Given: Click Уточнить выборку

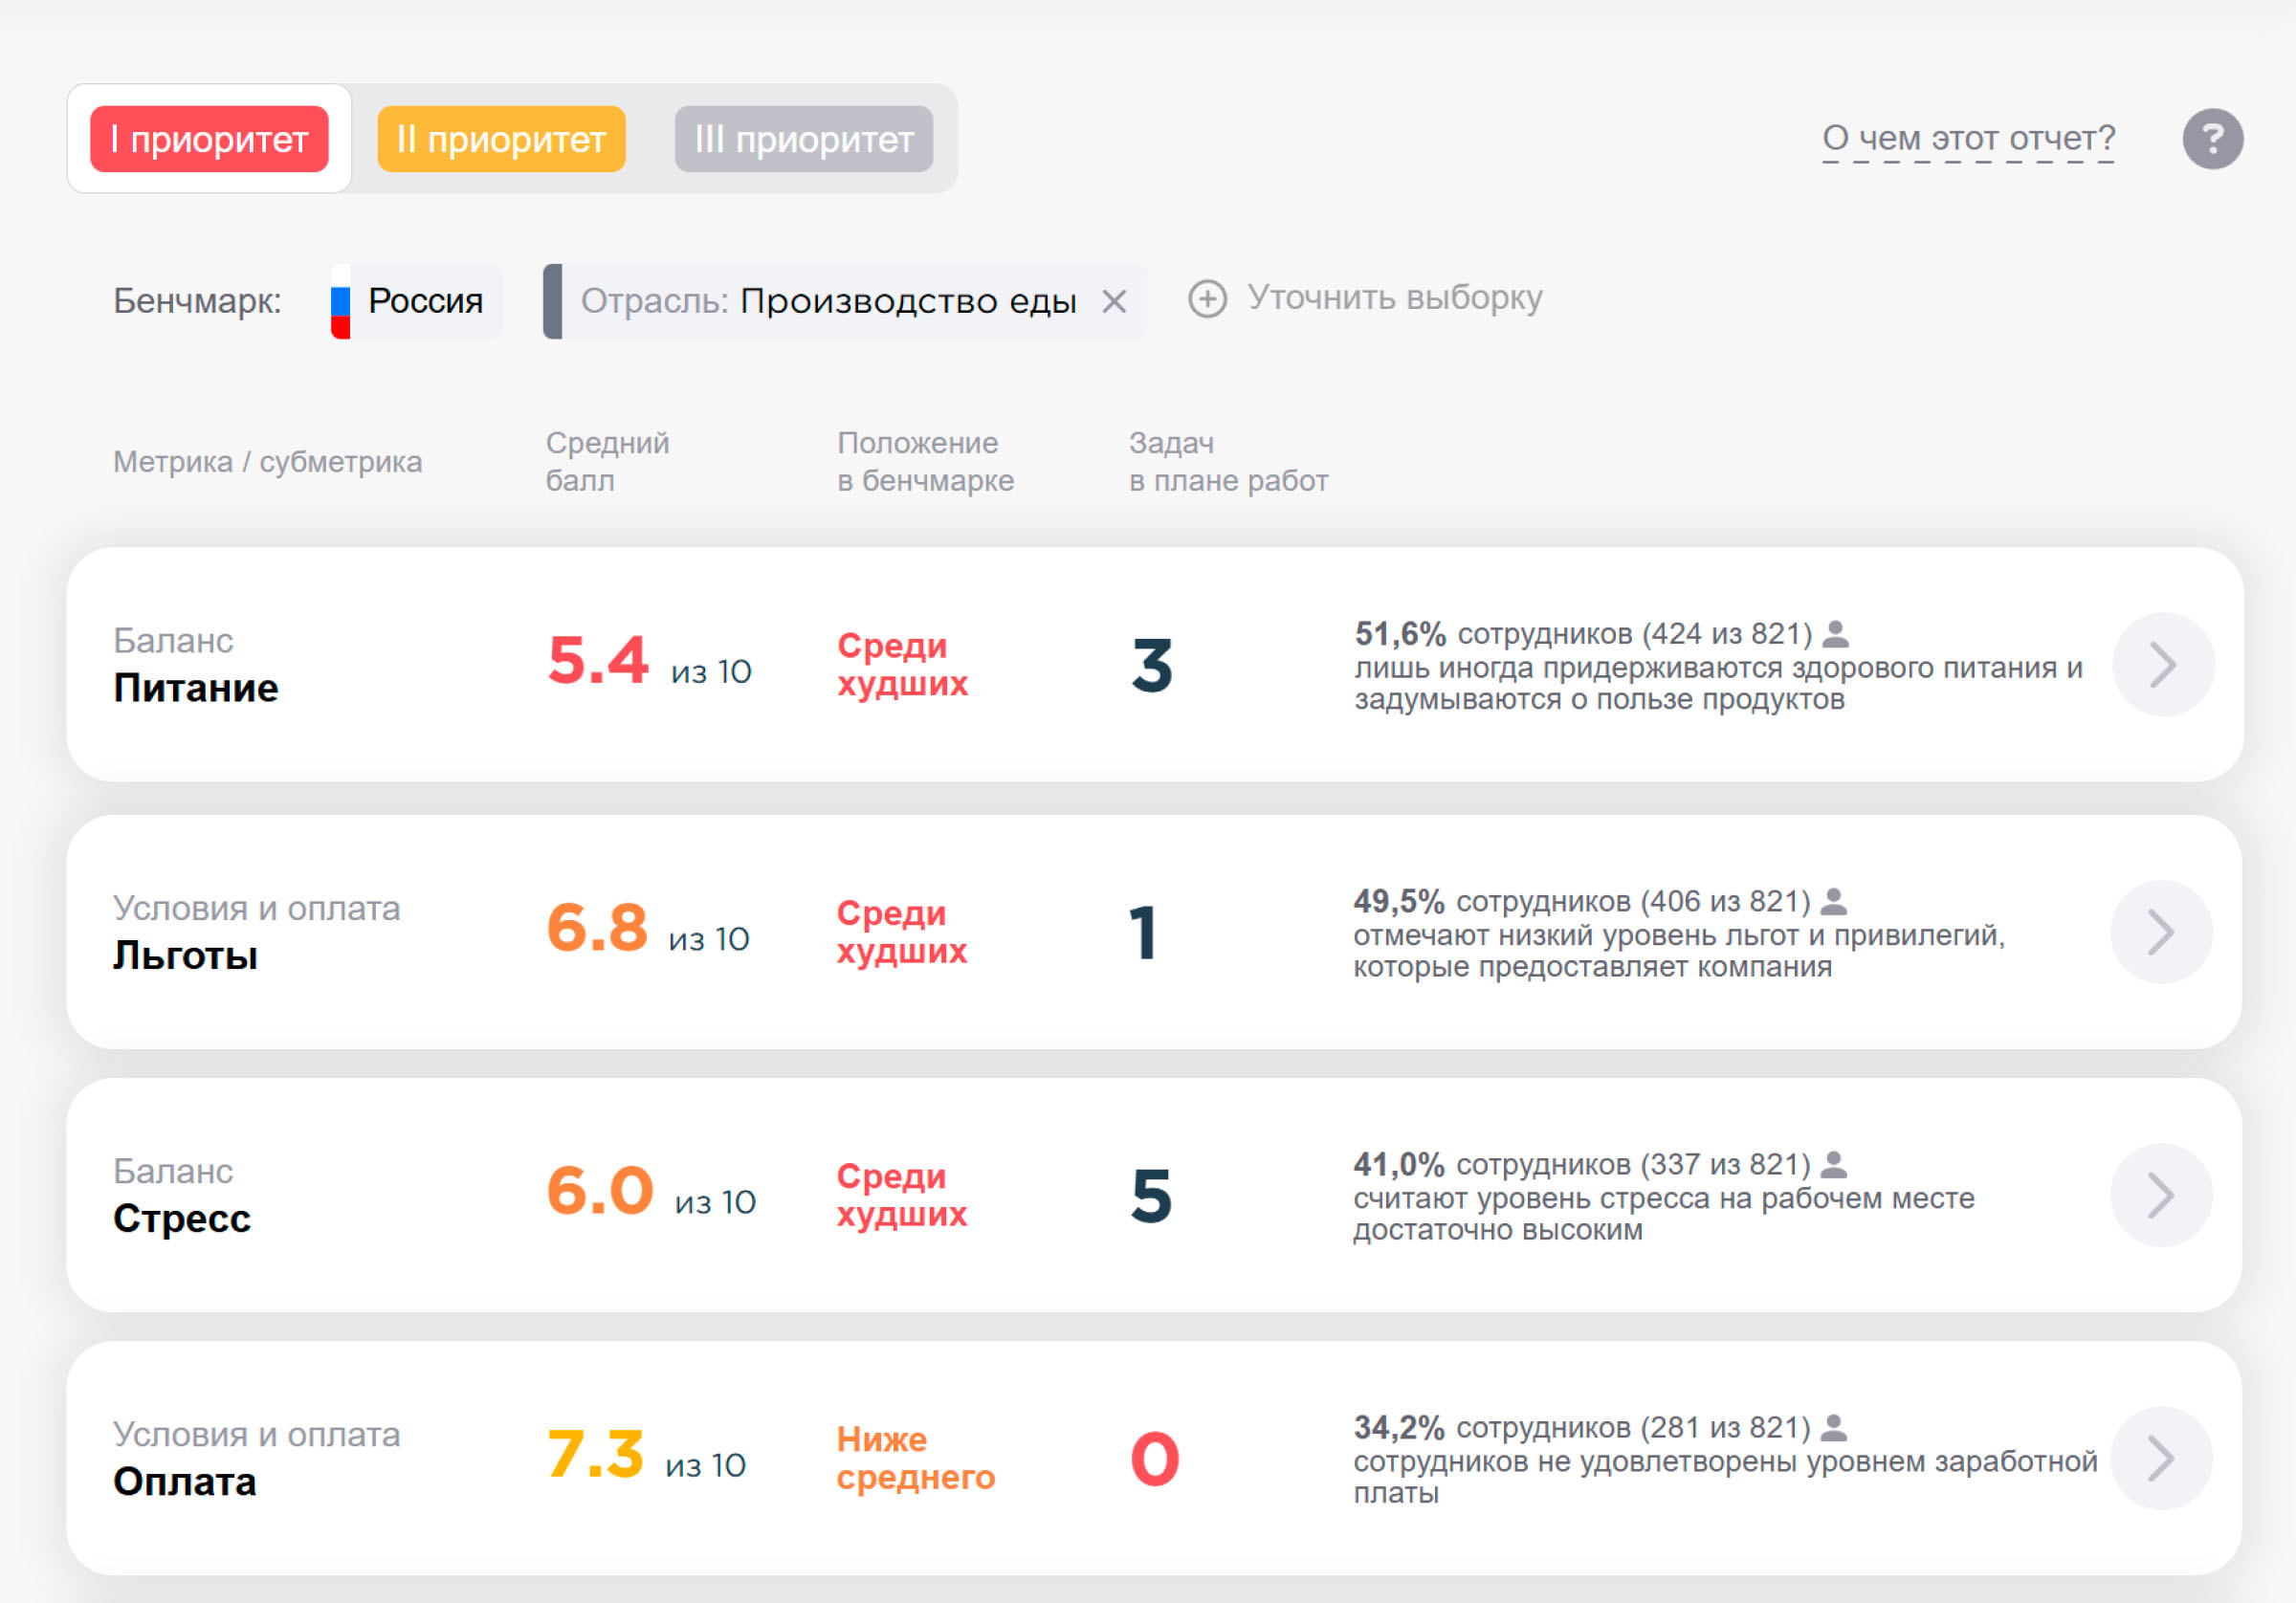Looking at the screenshot, I should tap(1394, 298).
